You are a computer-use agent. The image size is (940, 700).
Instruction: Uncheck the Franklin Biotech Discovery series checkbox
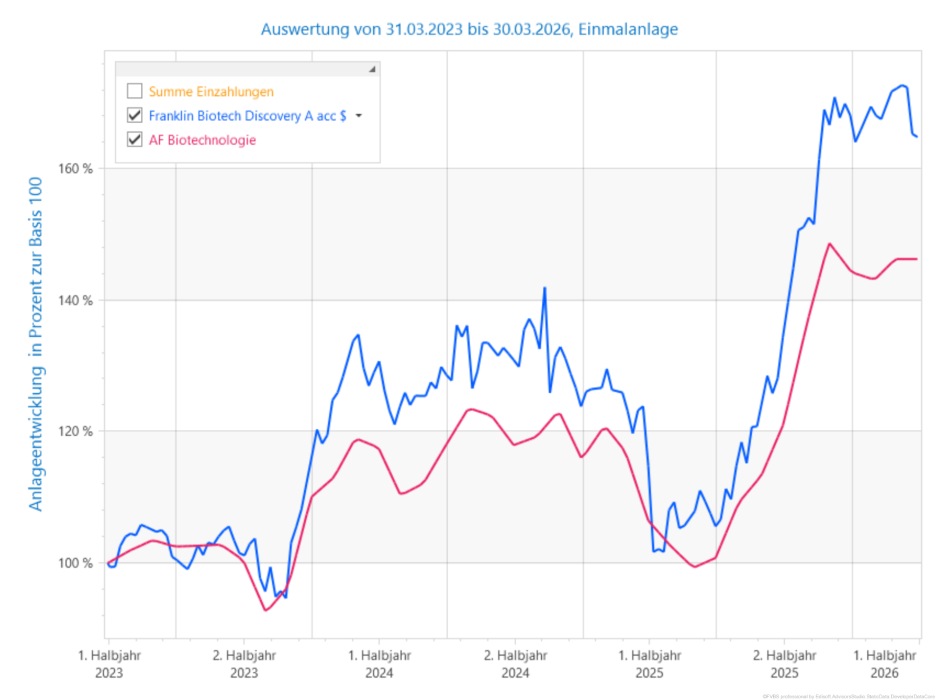(135, 116)
